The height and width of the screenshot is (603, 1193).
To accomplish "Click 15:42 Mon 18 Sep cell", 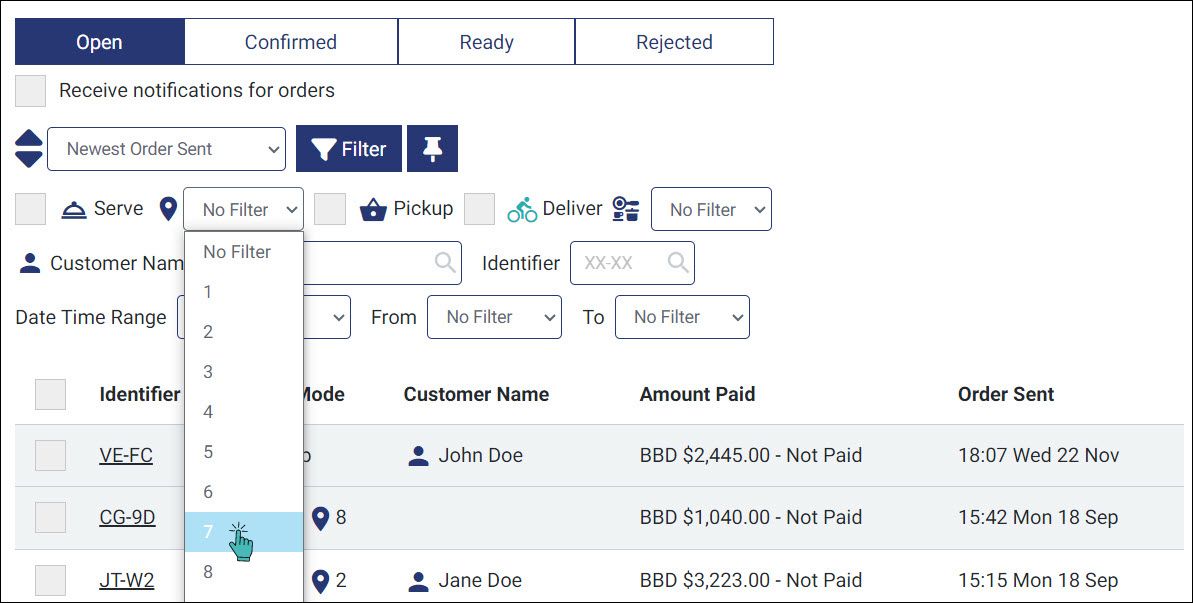I will click(x=1038, y=518).
